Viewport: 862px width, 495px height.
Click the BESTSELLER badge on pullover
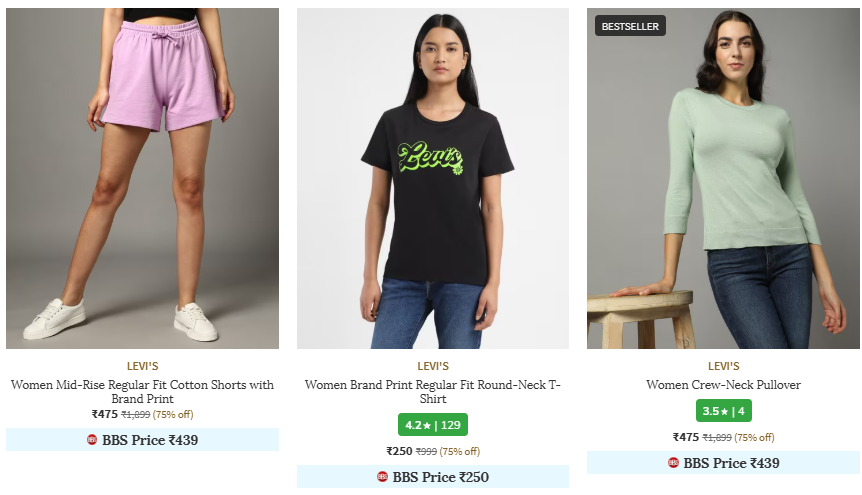point(630,26)
